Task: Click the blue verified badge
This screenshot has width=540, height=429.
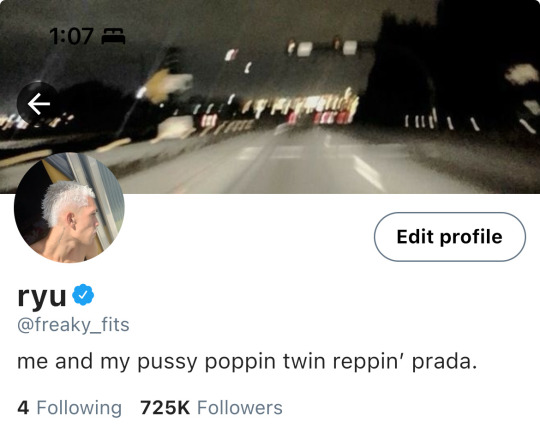Action: click(x=83, y=294)
